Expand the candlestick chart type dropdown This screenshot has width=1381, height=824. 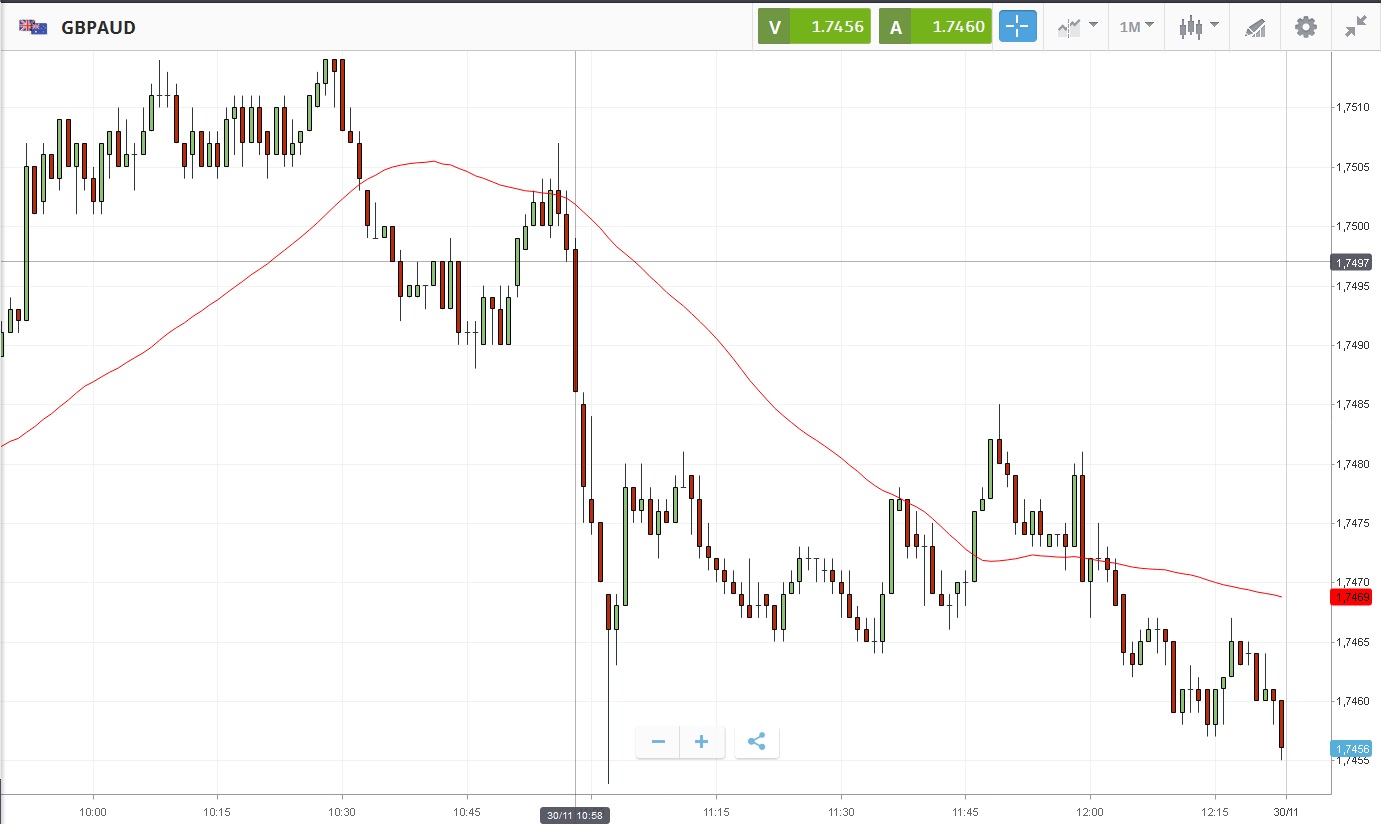[x=1198, y=27]
